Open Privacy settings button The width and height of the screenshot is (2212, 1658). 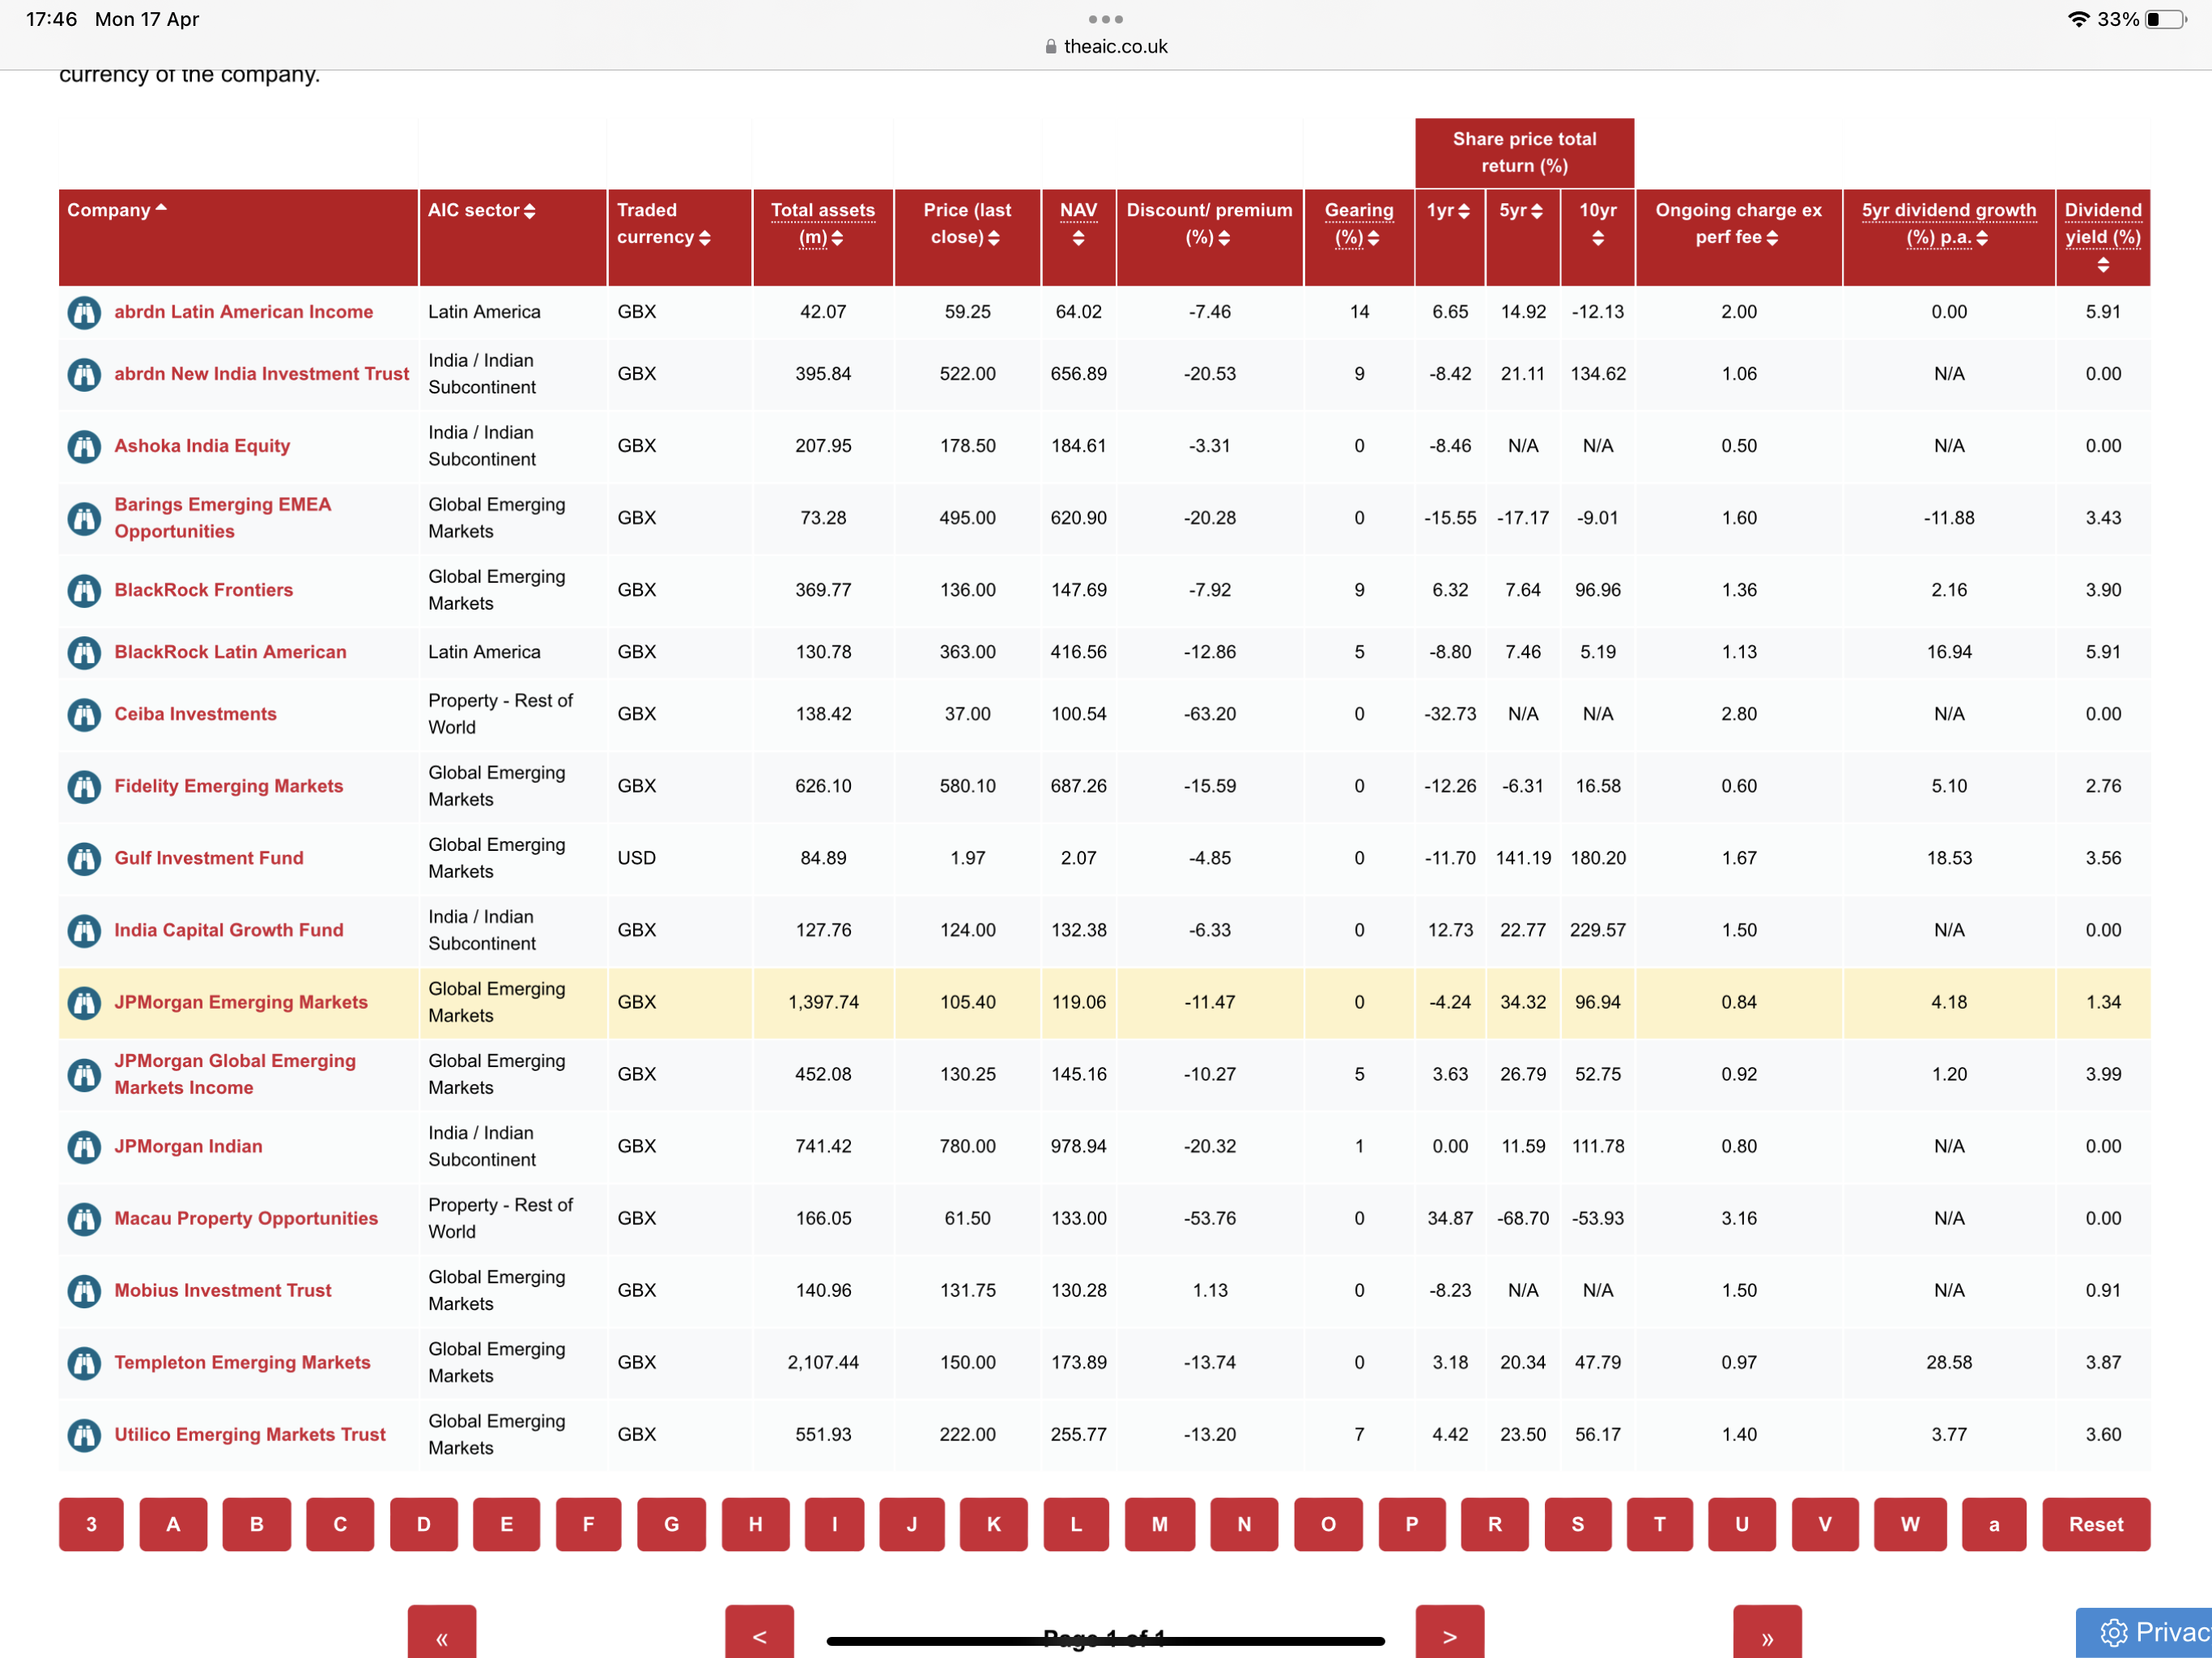[2144, 1632]
